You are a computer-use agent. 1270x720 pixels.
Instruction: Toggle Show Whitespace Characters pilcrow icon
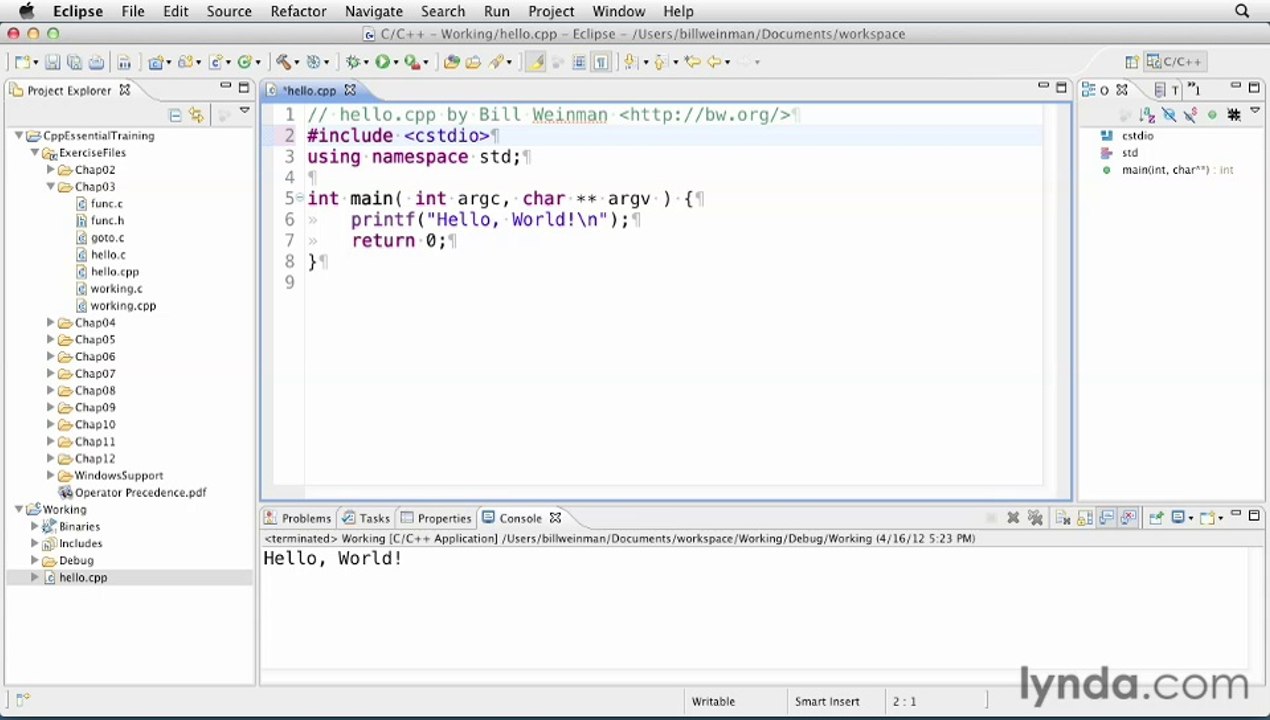[x=601, y=62]
